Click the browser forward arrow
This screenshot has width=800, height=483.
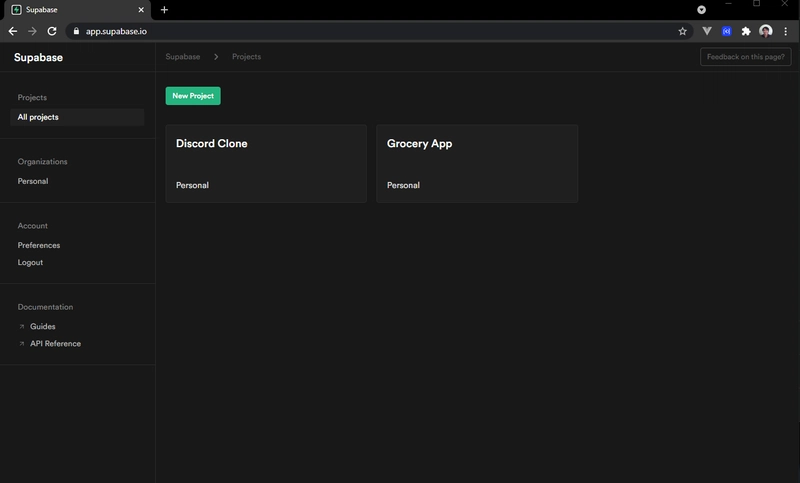point(32,31)
